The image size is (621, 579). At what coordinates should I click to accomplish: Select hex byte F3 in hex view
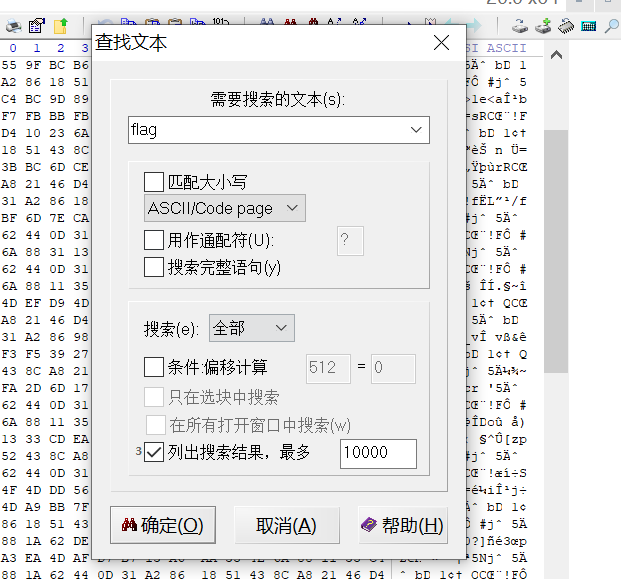click(x=9, y=354)
